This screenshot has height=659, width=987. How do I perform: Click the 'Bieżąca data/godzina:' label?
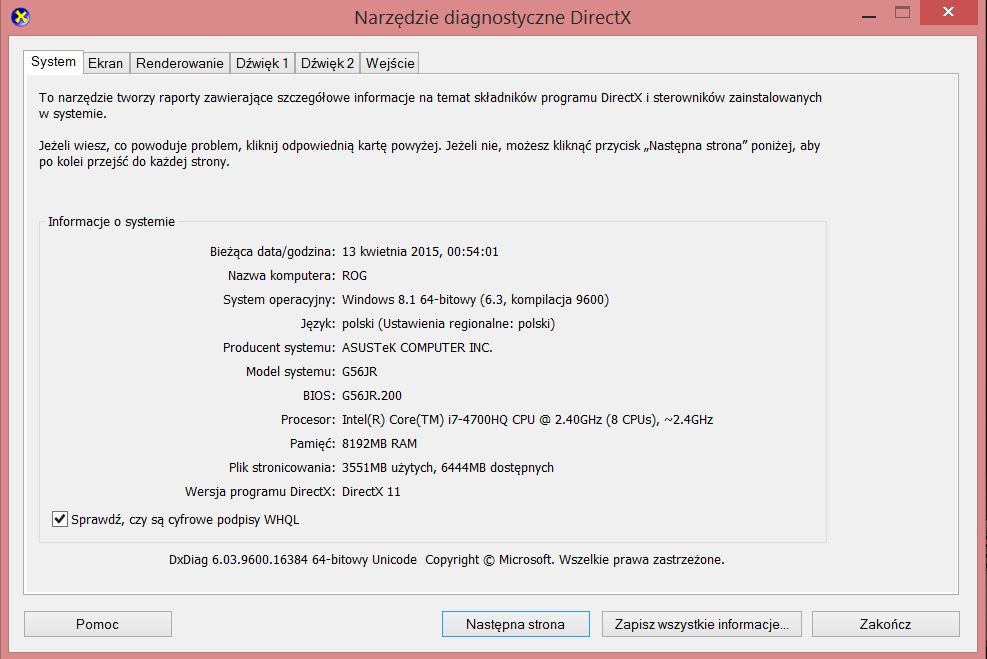[273, 252]
